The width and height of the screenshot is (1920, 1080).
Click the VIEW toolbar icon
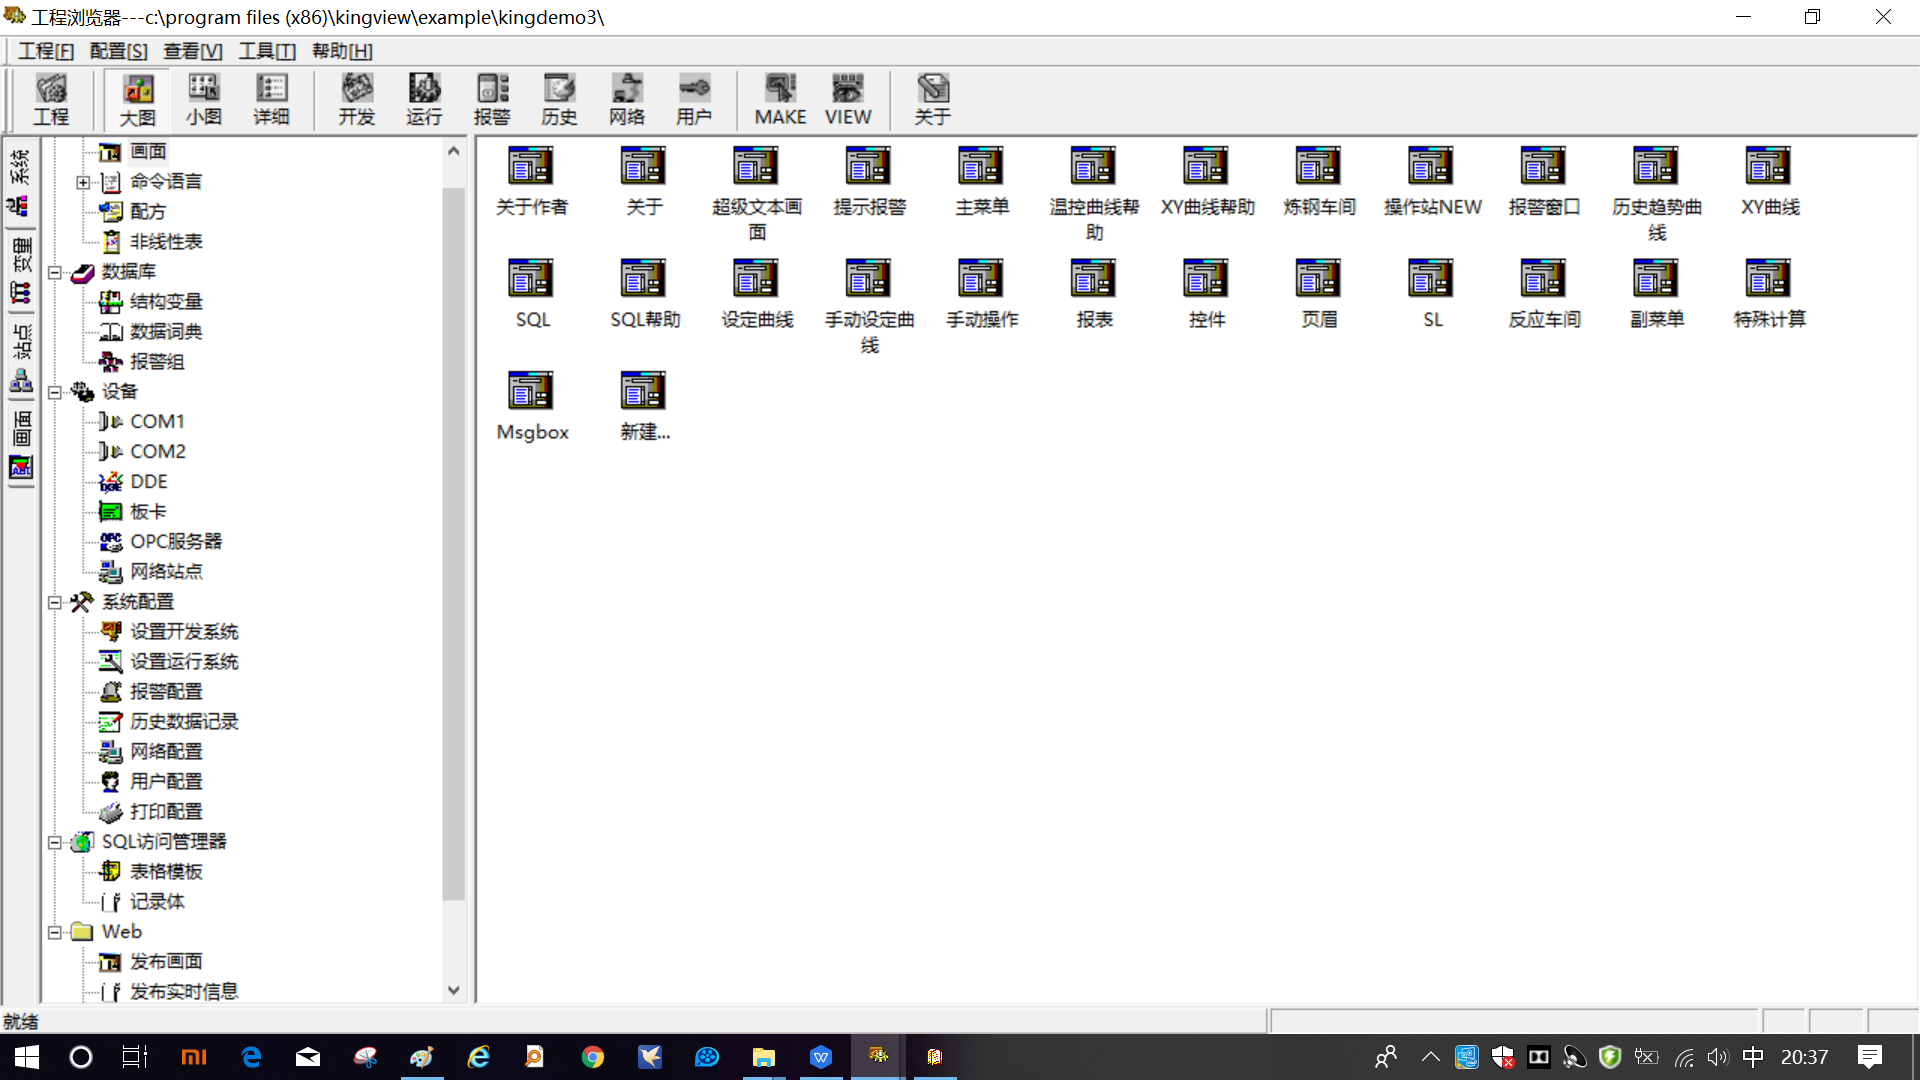(x=847, y=99)
